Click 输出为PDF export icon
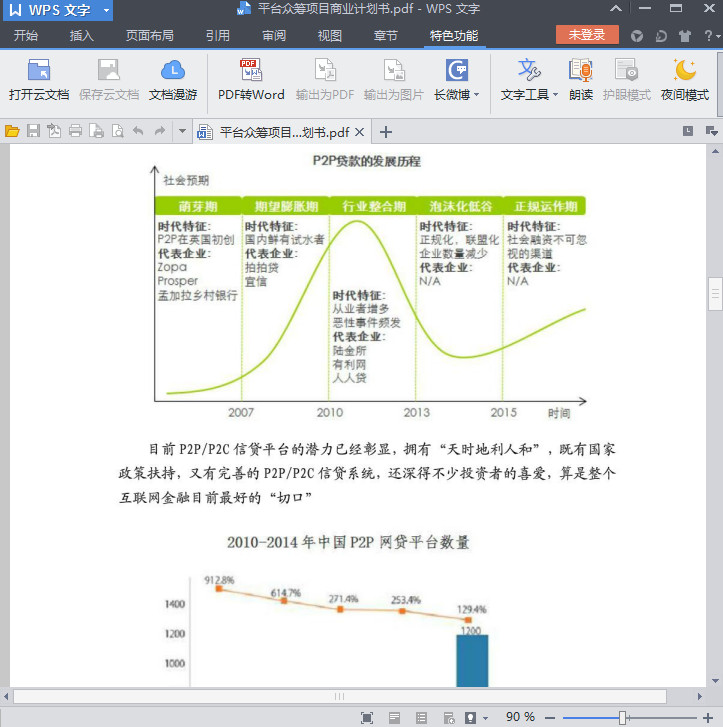 click(325, 70)
